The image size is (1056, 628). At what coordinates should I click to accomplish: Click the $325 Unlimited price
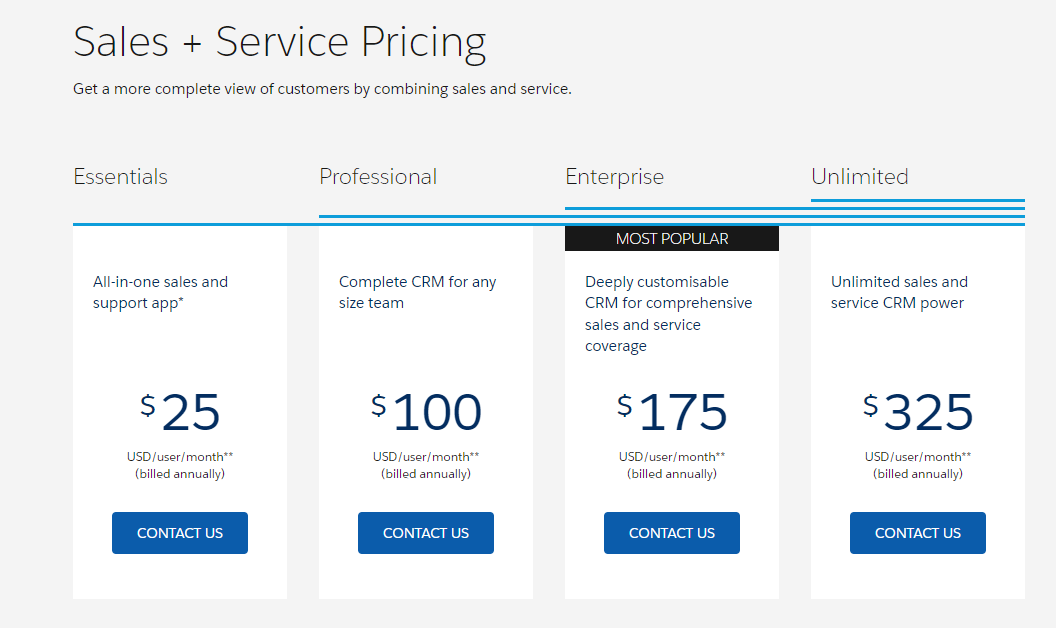[919, 412]
